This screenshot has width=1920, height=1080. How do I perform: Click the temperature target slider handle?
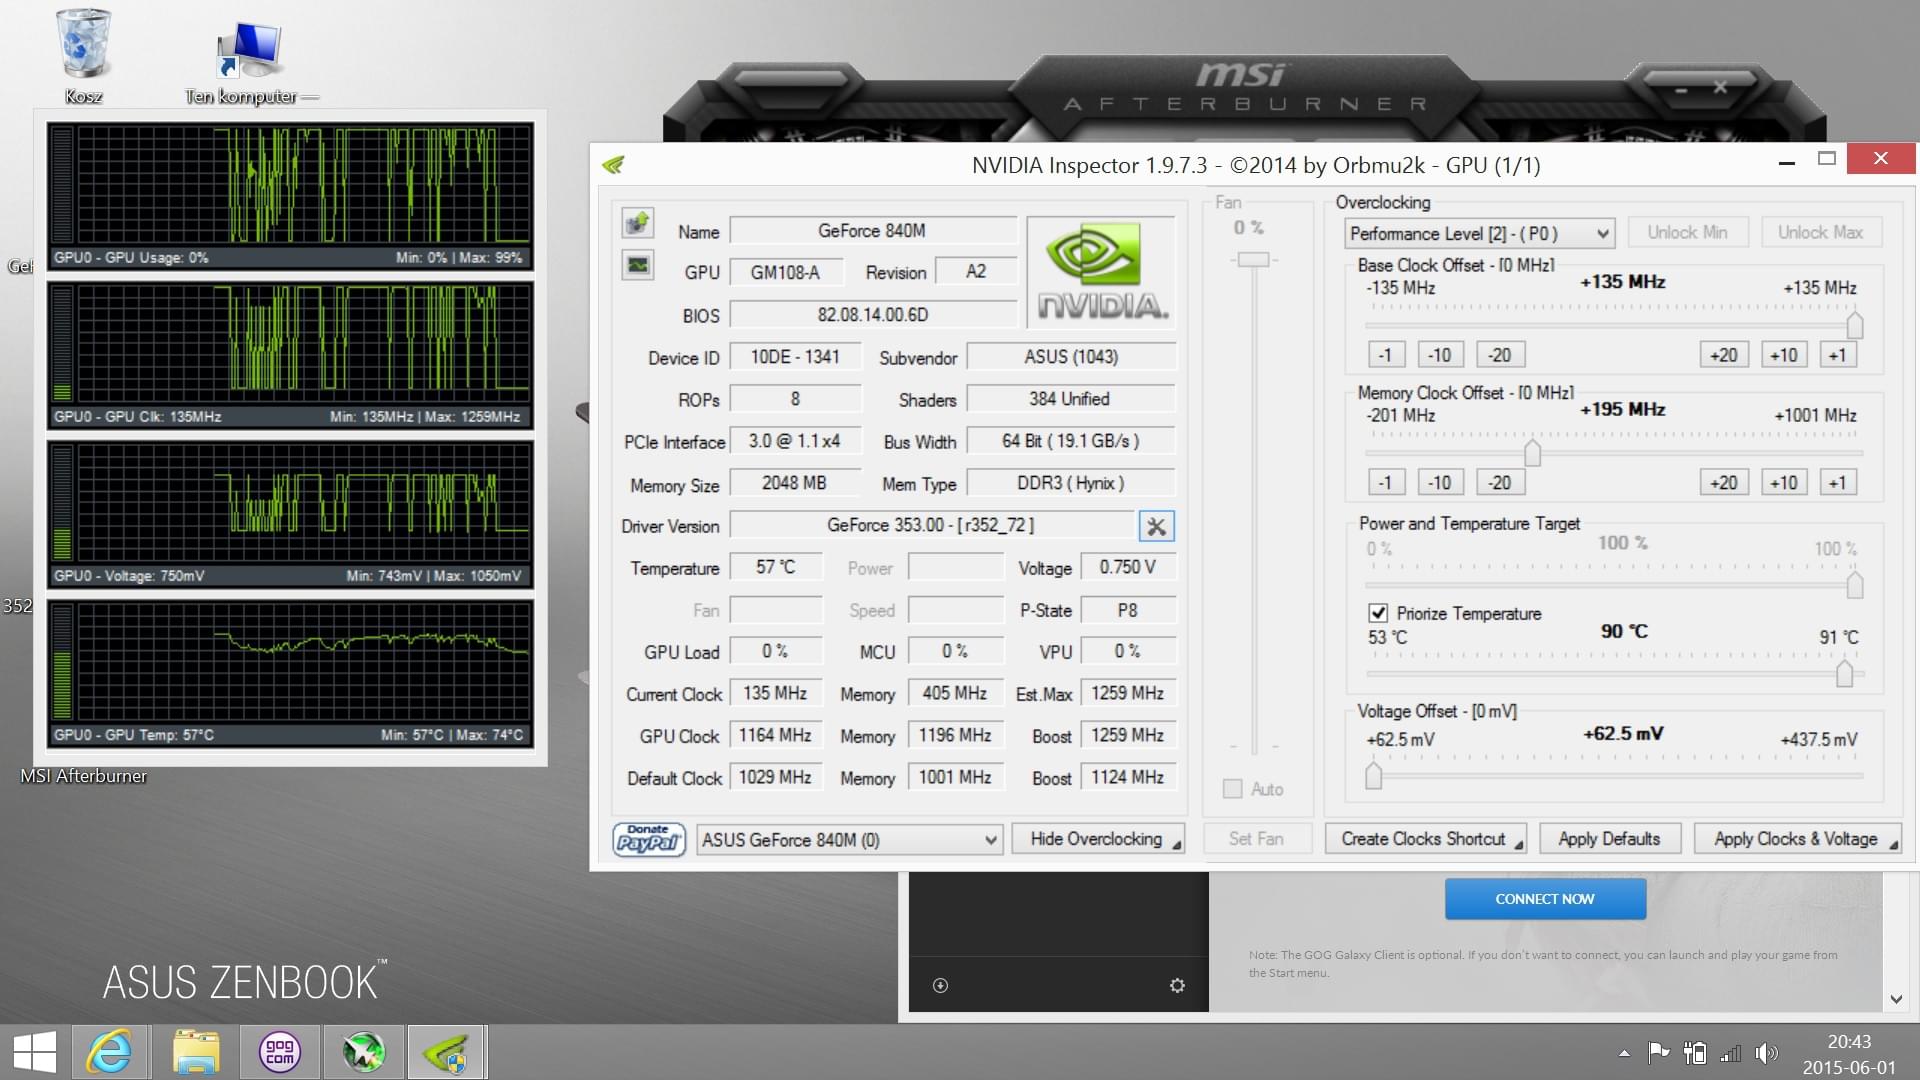[1845, 674]
